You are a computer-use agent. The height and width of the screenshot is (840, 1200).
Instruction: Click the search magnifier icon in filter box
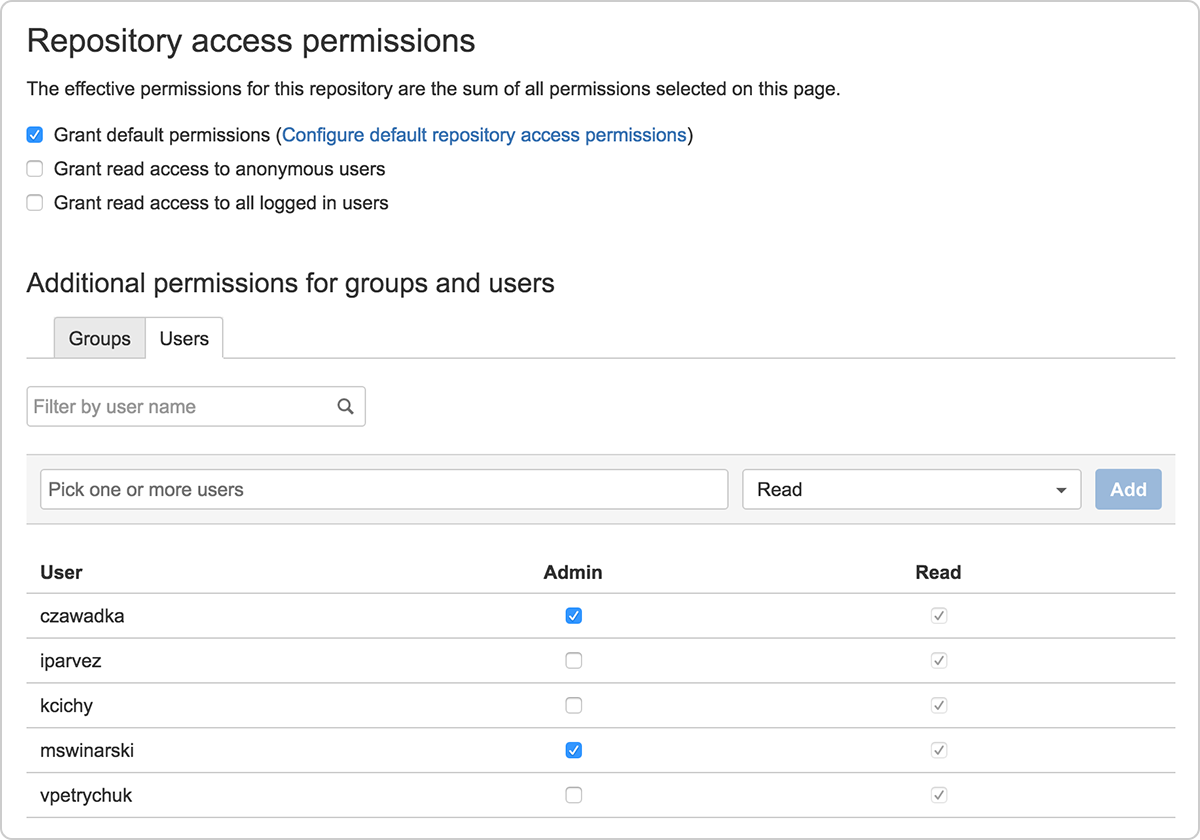[x=345, y=406]
